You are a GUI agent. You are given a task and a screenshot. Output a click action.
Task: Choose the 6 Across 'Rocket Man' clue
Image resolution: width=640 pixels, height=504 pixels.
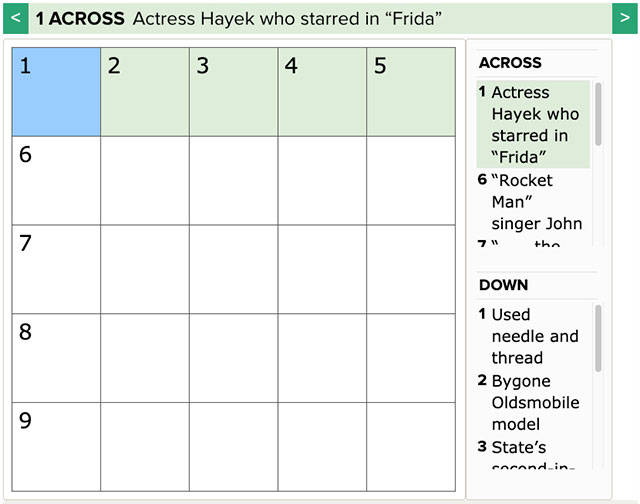tap(535, 201)
